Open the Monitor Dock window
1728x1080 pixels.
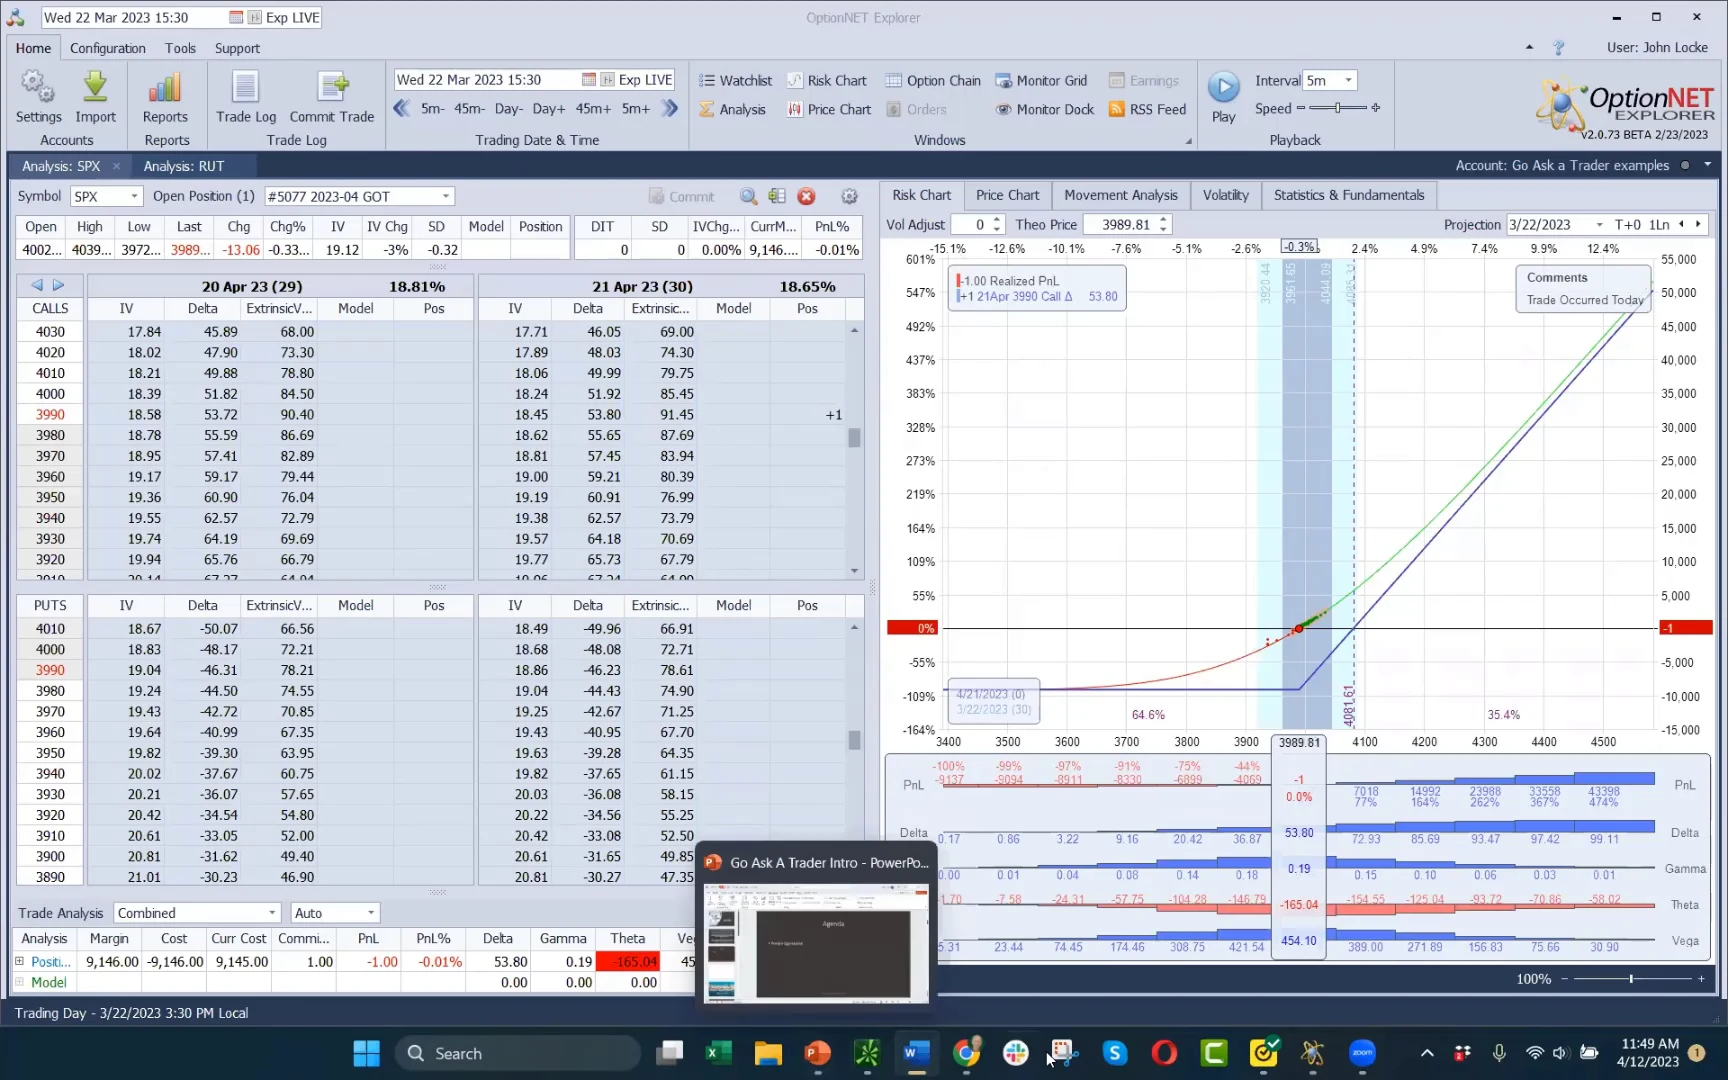(x=1045, y=109)
